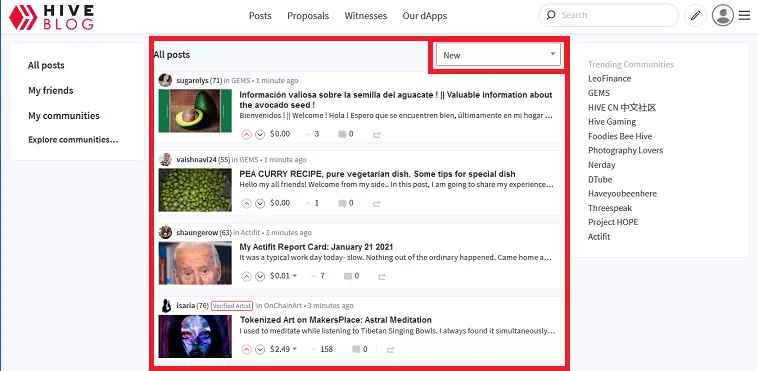The width and height of the screenshot is (757, 371).
Task: Reblog the PEA CURRY RECIPE post
Action: 377,204
